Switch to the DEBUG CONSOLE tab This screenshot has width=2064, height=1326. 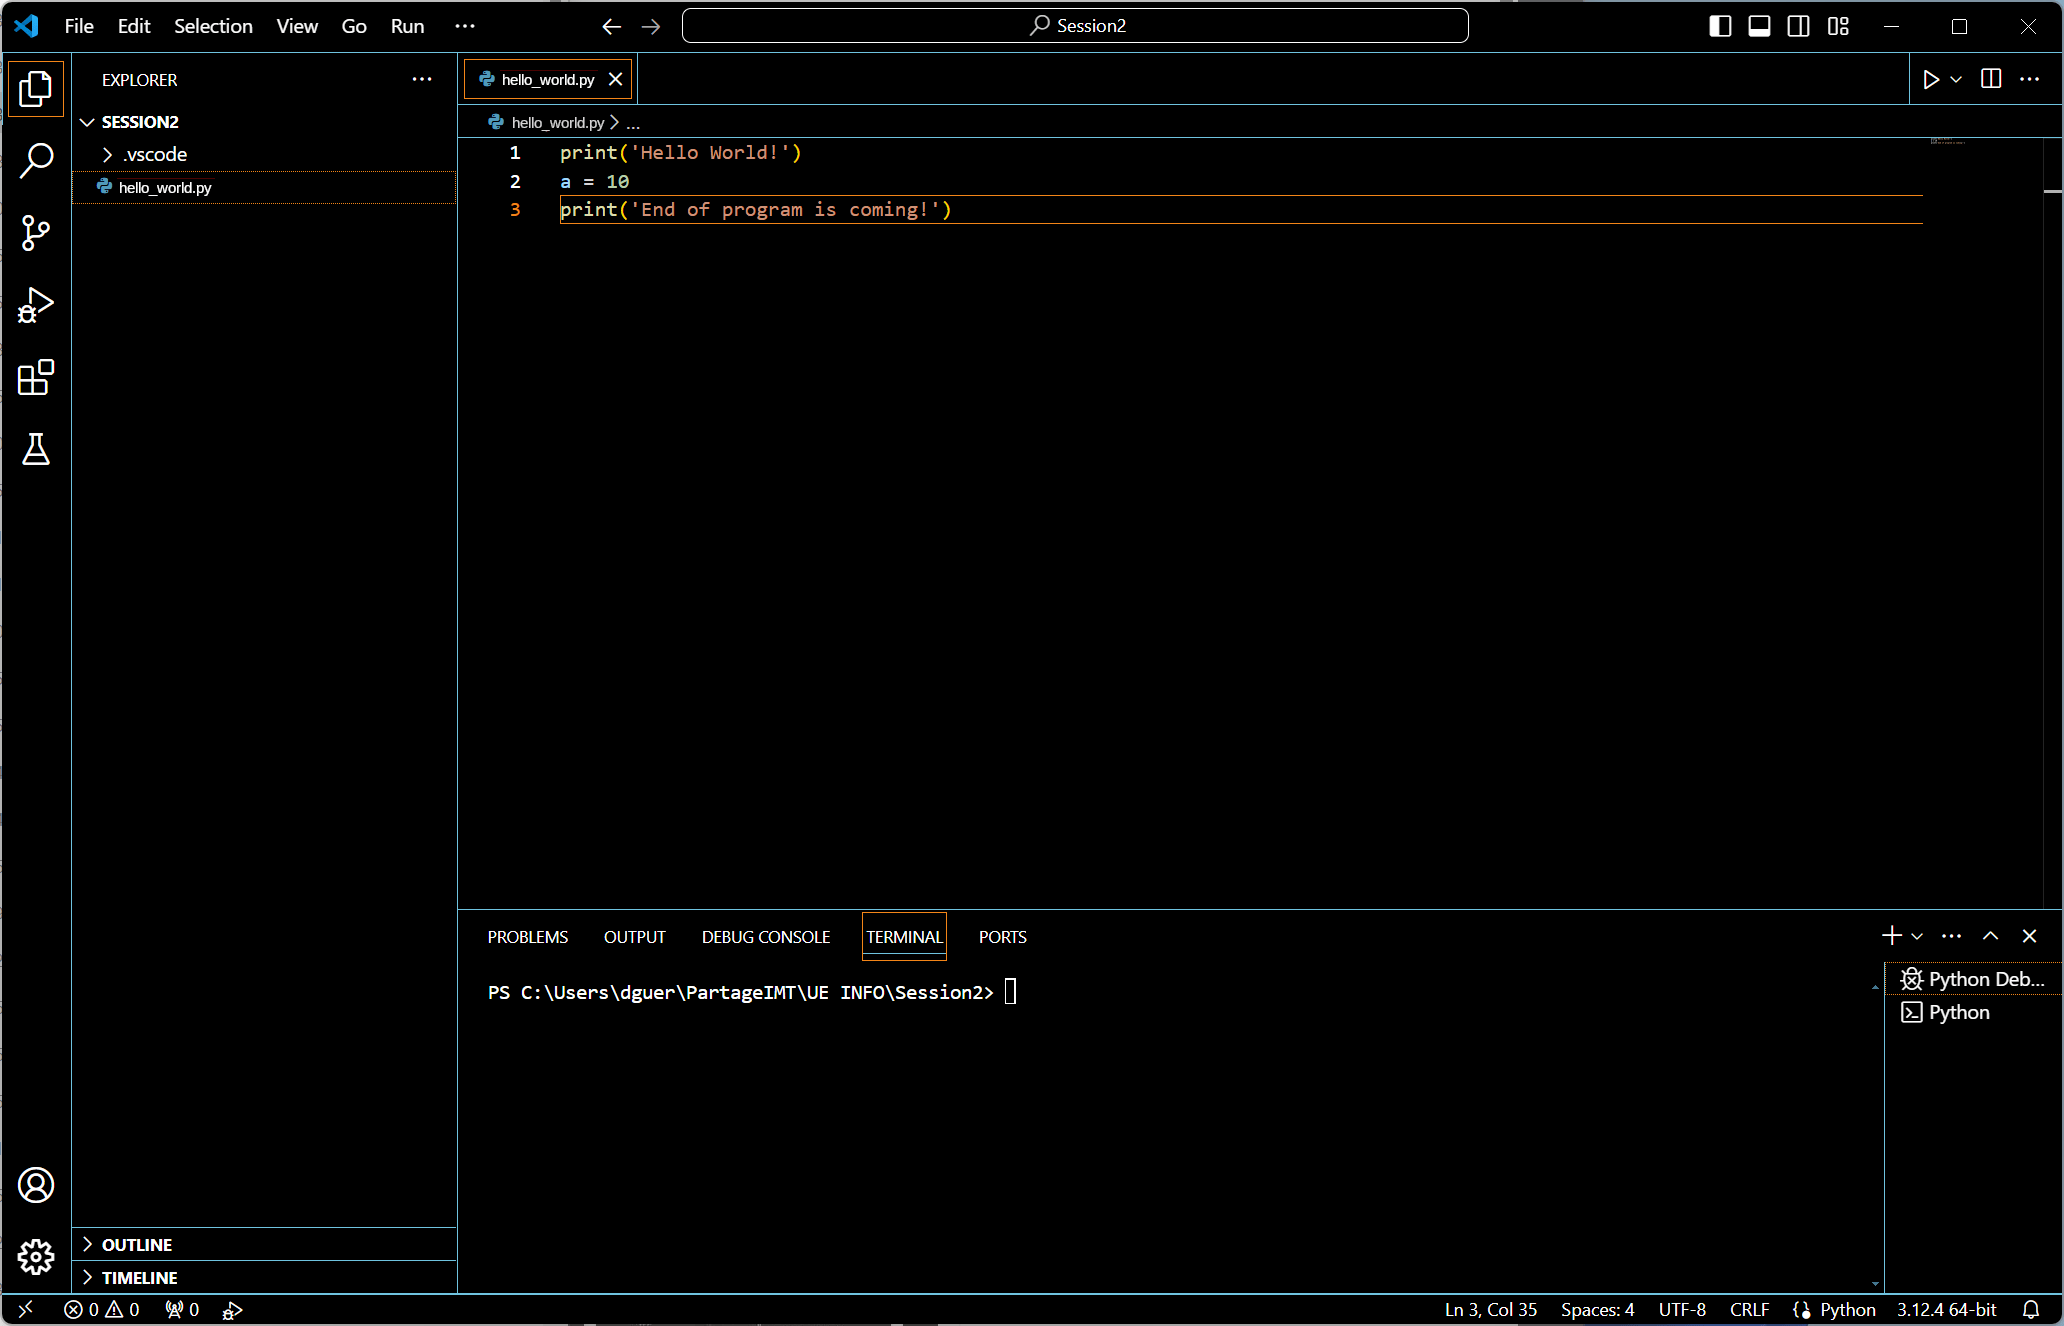765,937
